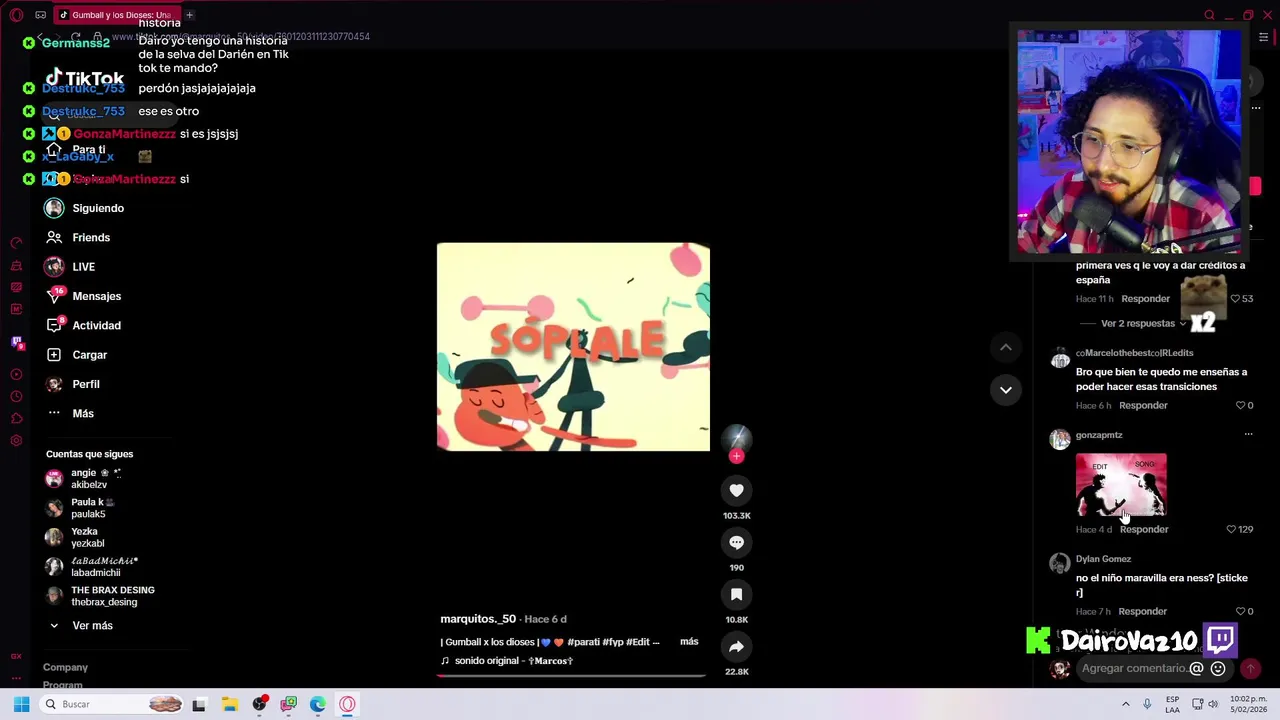Viewport: 1280px width, 720px height.
Task: Open emoji picker in comment box
Action: click(x=1218, y=668)
